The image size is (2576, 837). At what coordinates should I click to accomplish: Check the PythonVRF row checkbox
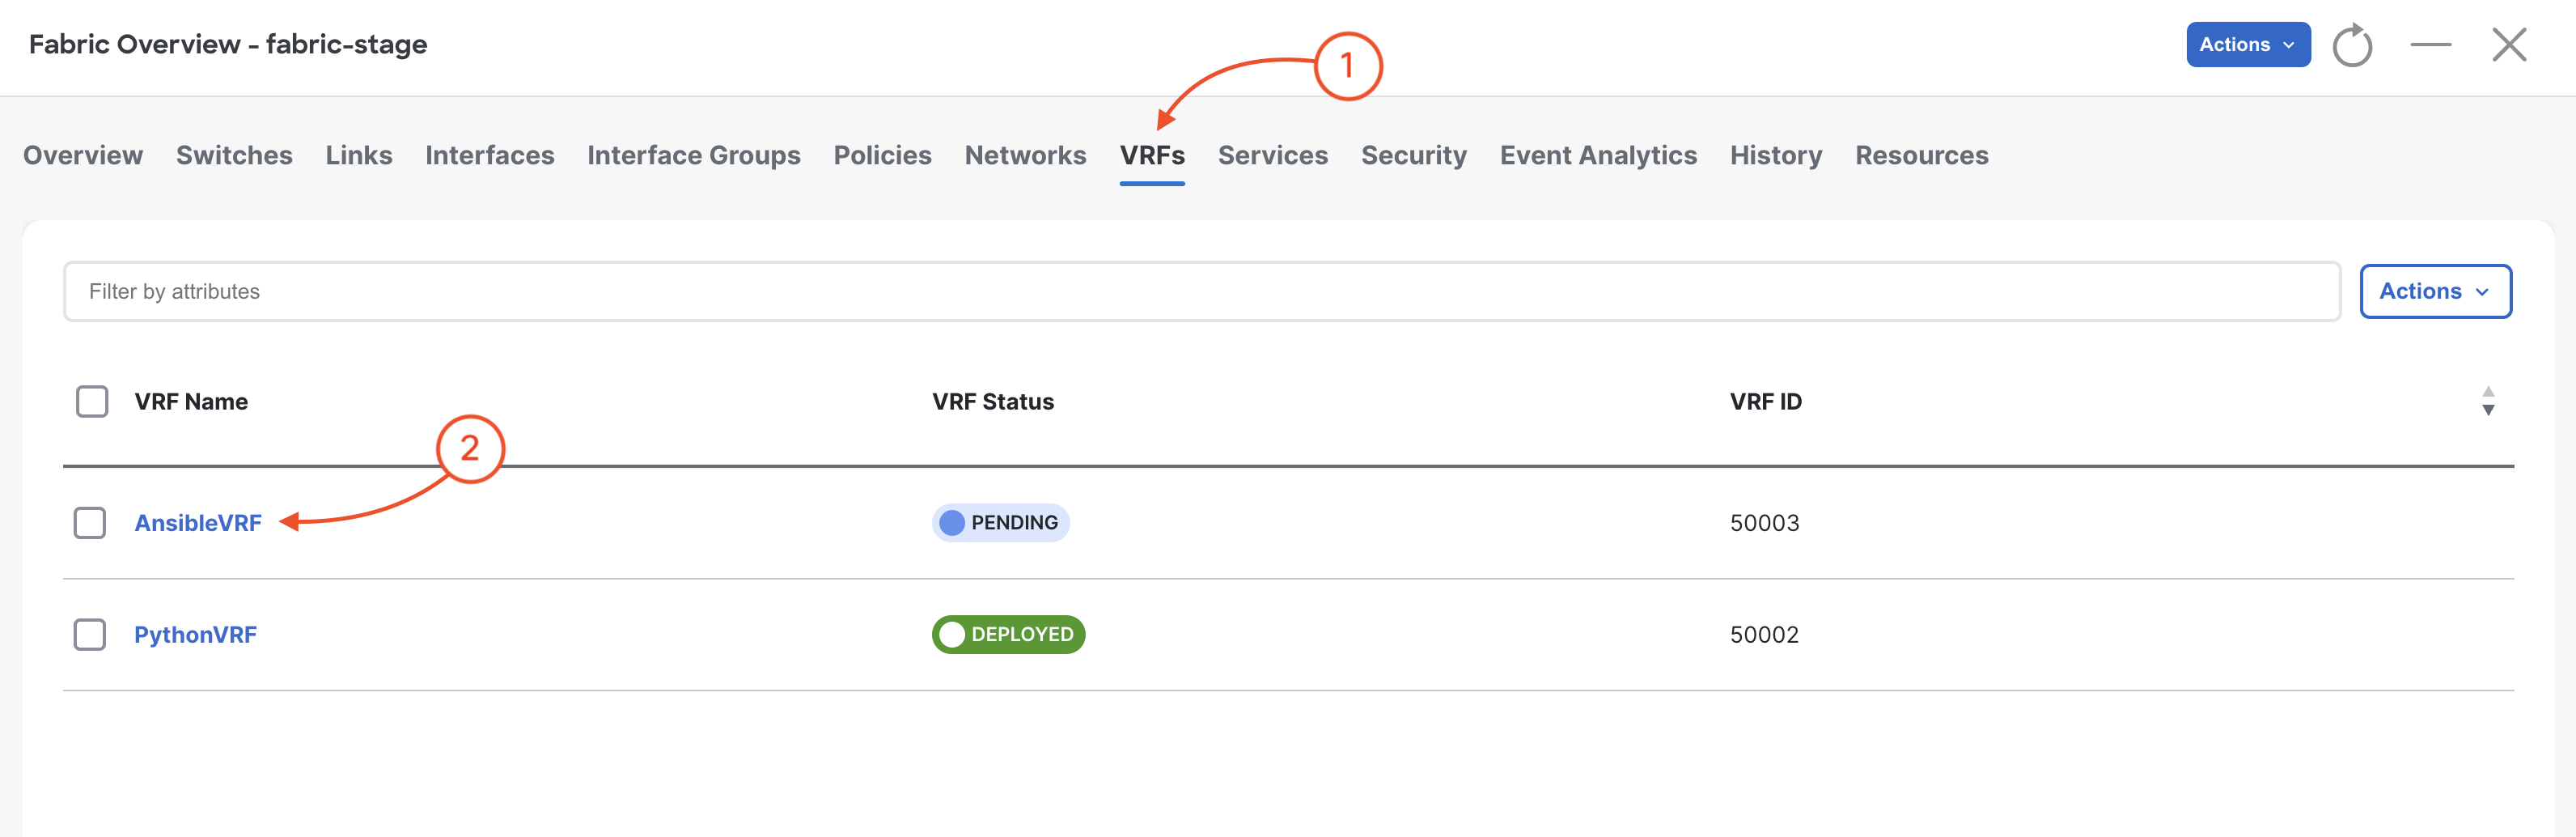(90, 634)
